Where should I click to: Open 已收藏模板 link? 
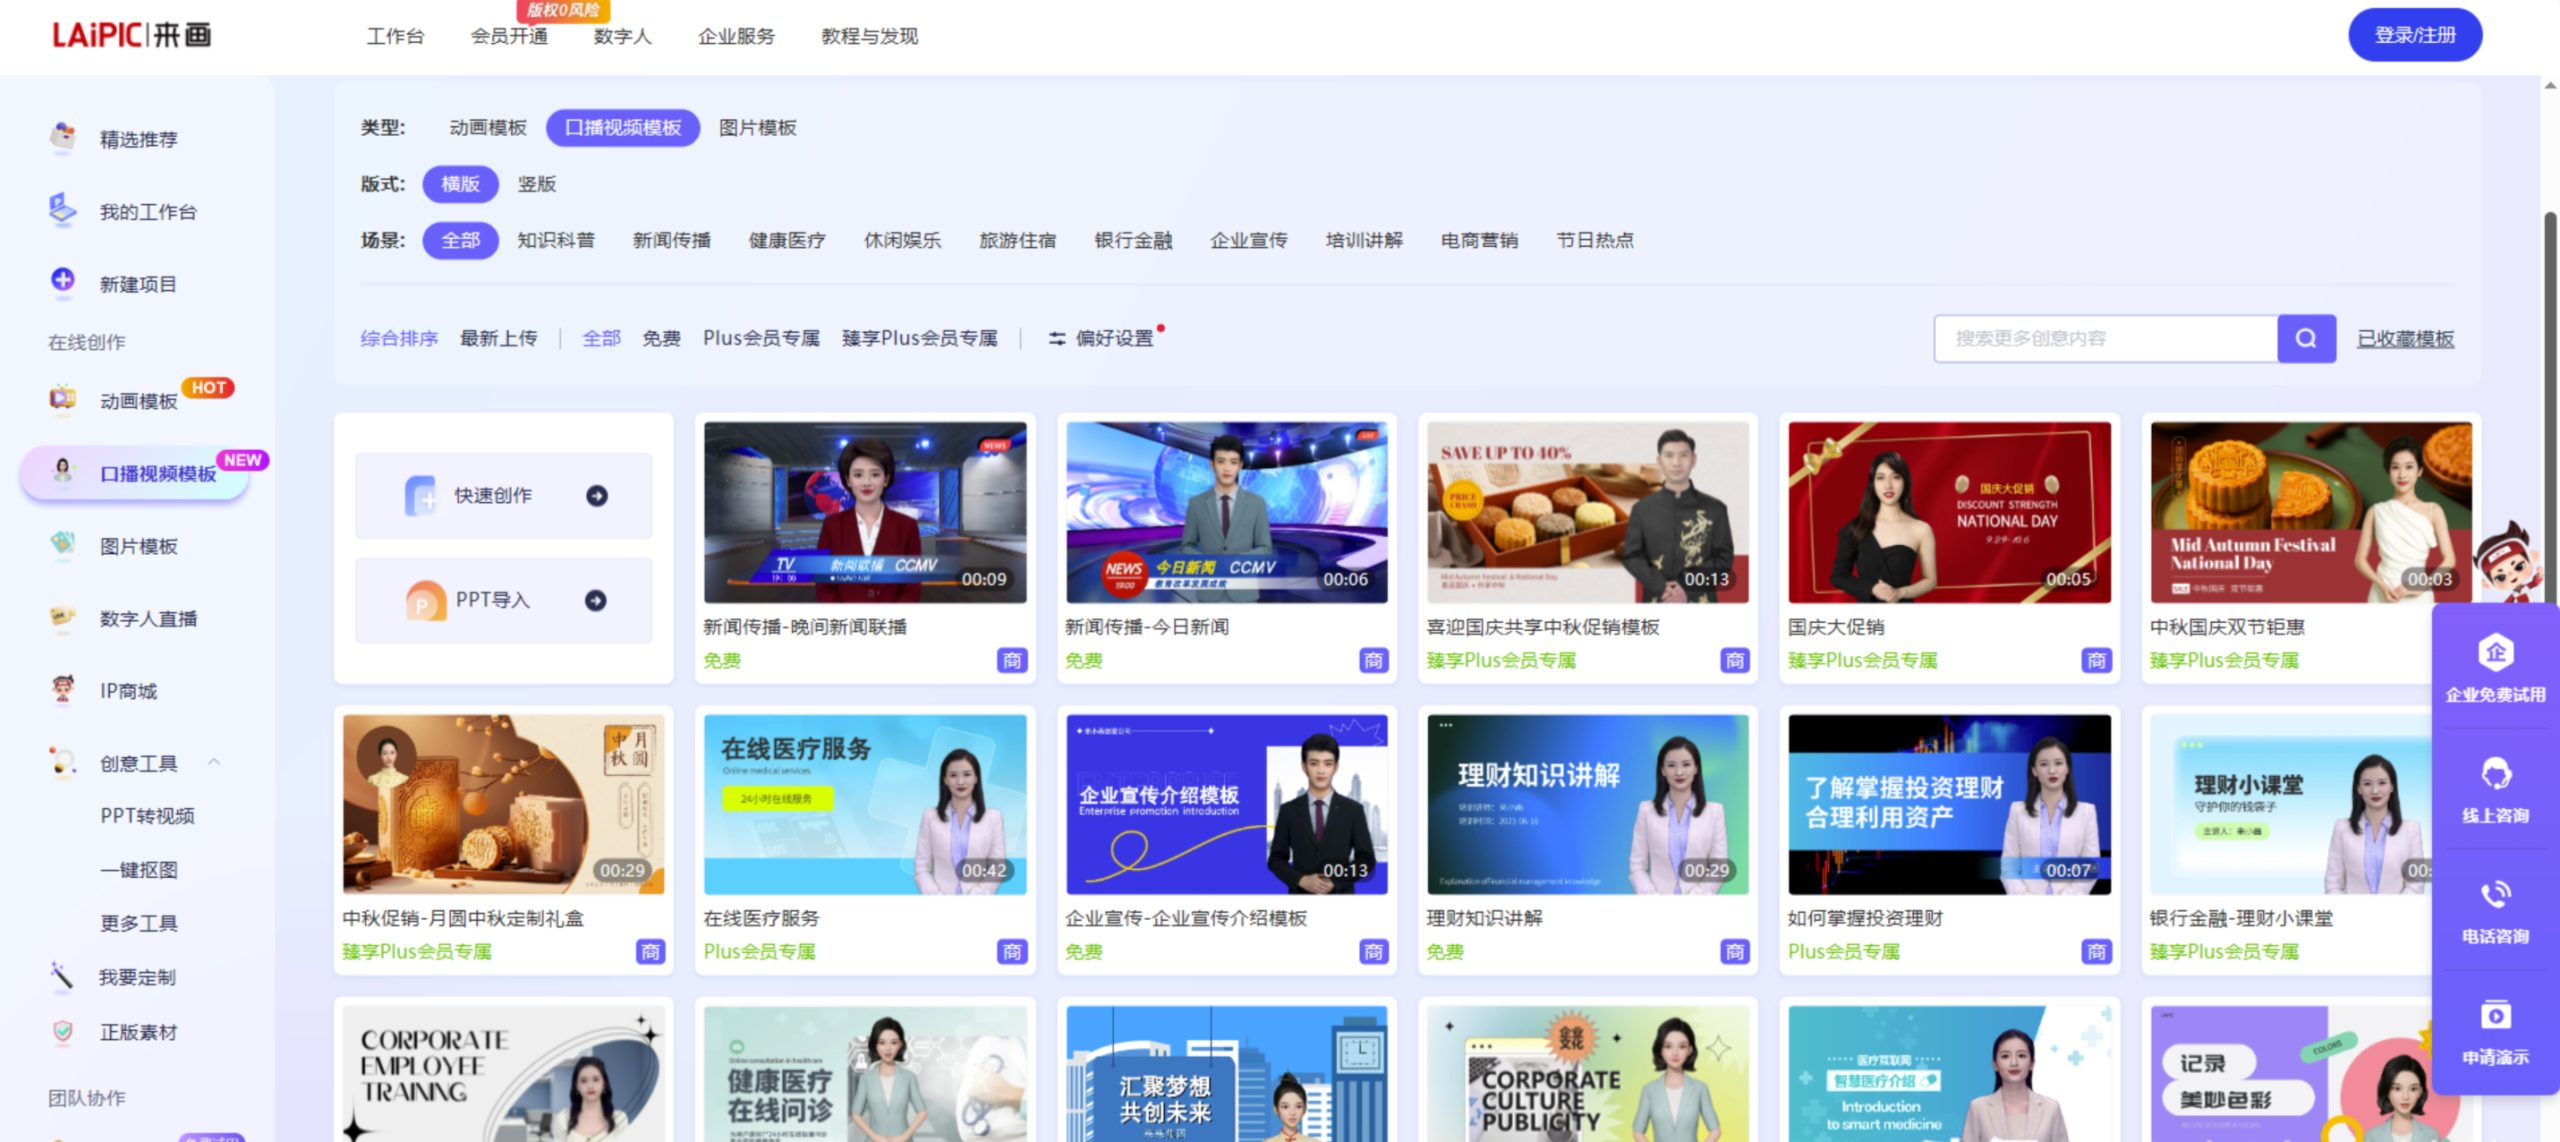pyautogui.click(x=2405, y=338)
